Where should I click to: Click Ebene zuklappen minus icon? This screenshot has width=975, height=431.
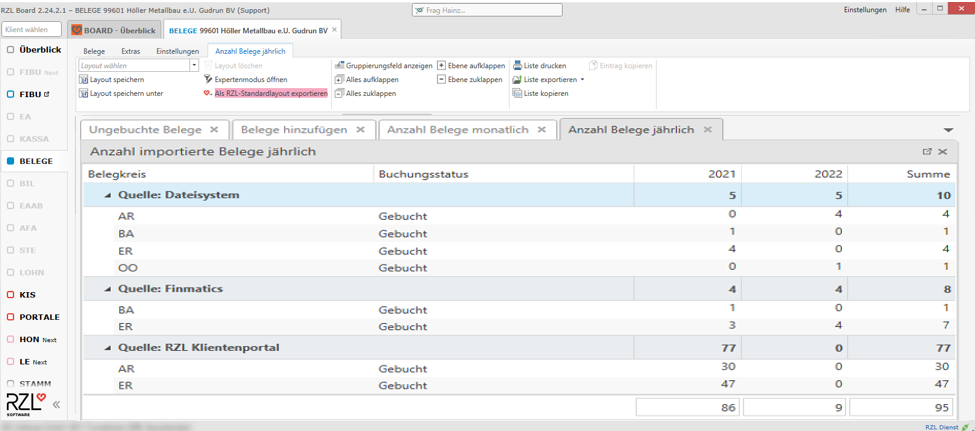point(442,80)
